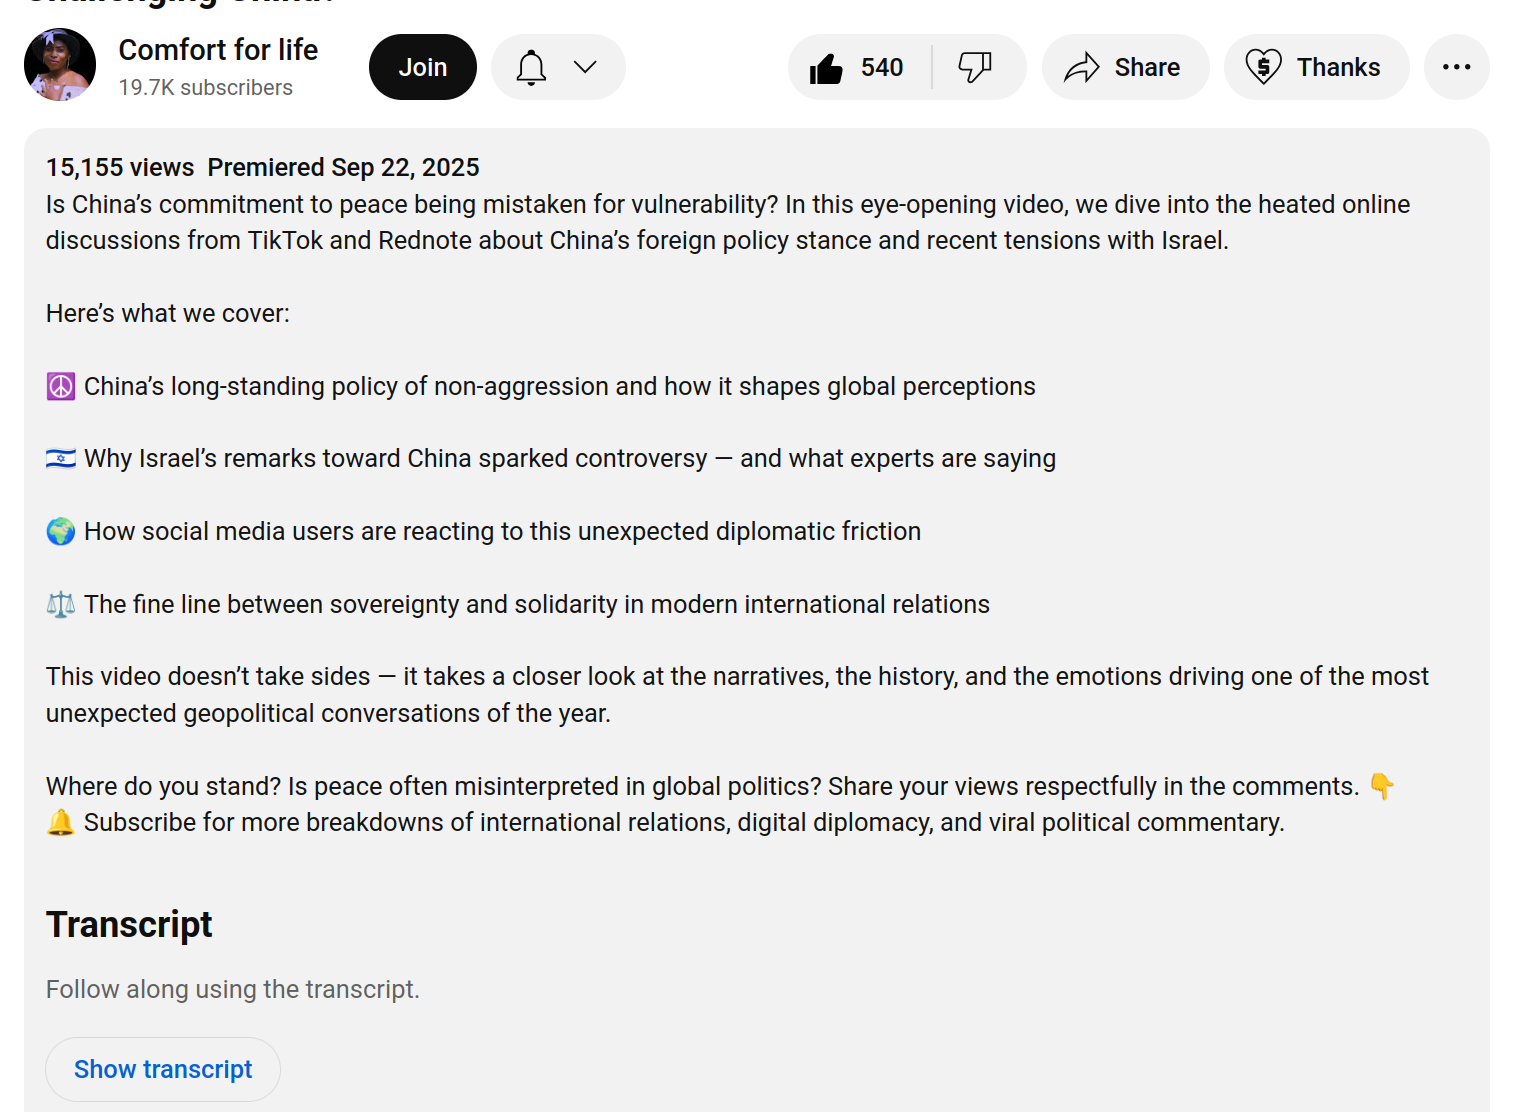Click the 19.7K subscribers text

pos(206,88)
